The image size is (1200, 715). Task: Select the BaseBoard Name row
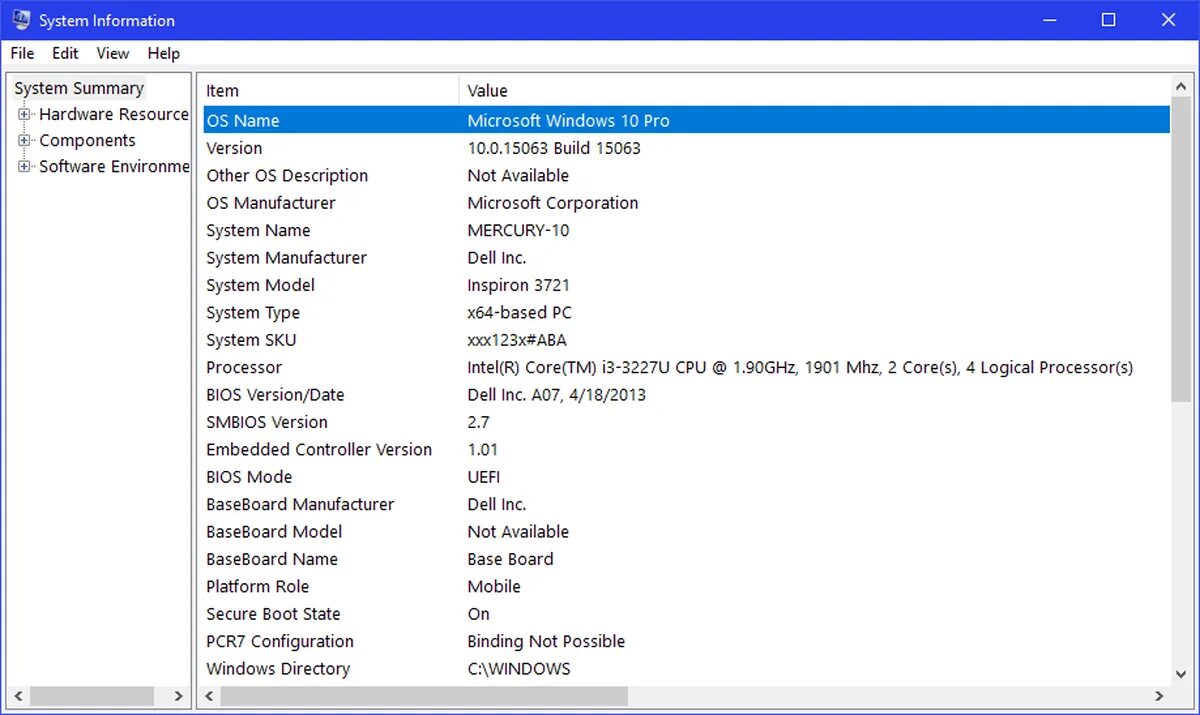(686, 559)
